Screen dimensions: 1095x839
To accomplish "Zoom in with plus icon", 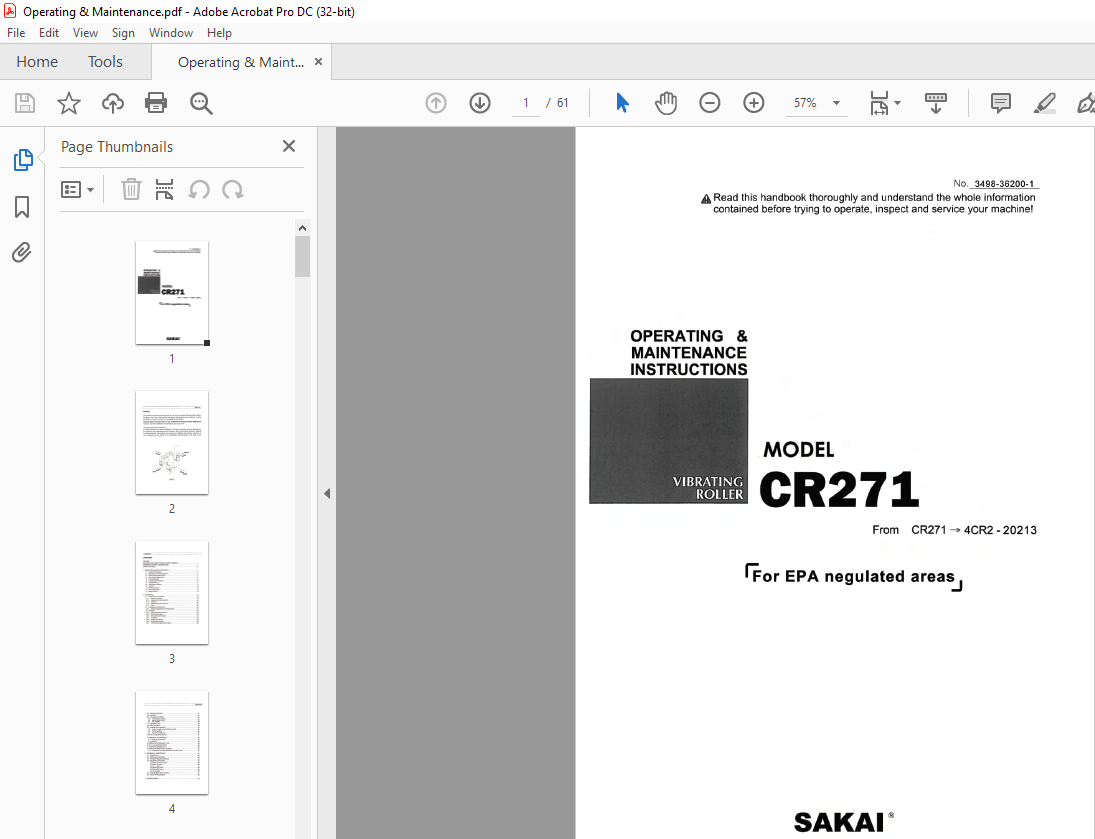I will pos(754,103).
